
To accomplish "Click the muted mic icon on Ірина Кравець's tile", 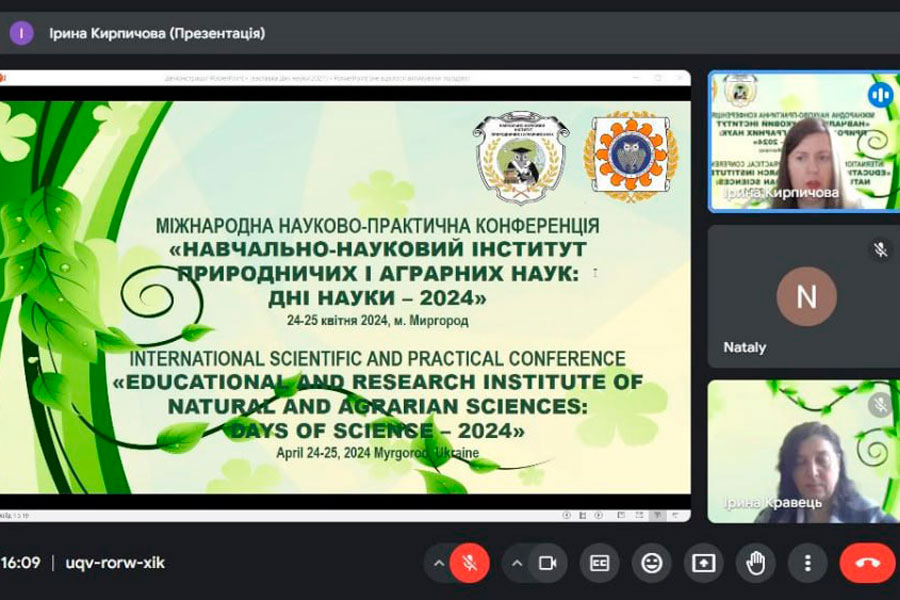I will [880, 404].
